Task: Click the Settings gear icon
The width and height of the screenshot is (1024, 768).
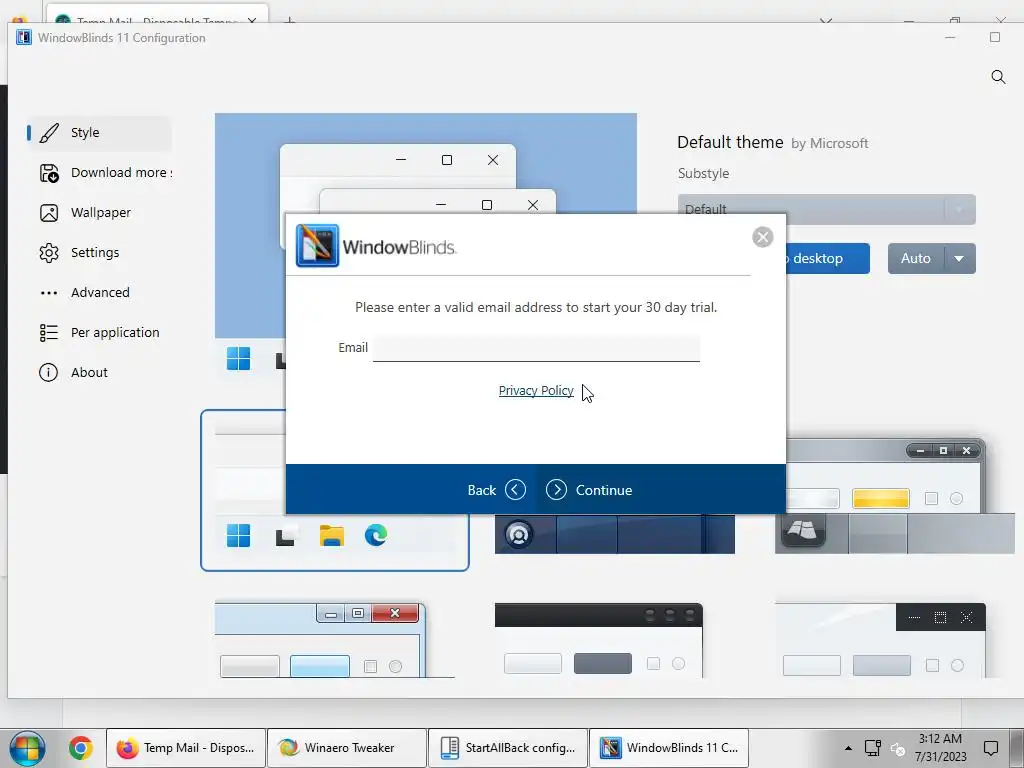Action: pyautogui.click(x=49, y=253)
